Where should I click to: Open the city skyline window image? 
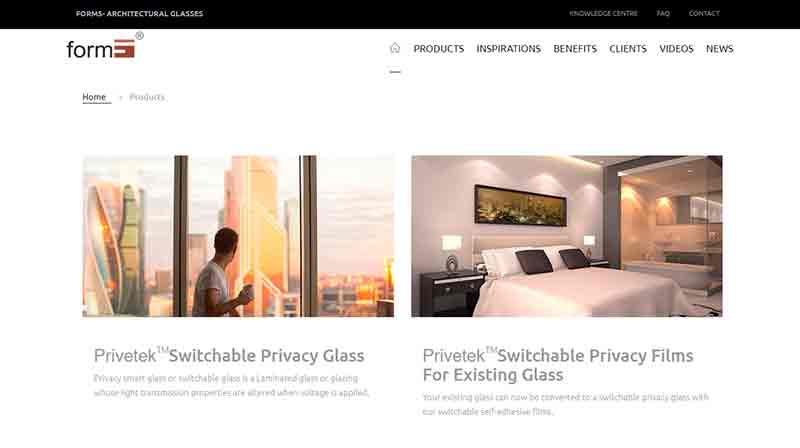point(238,236)
